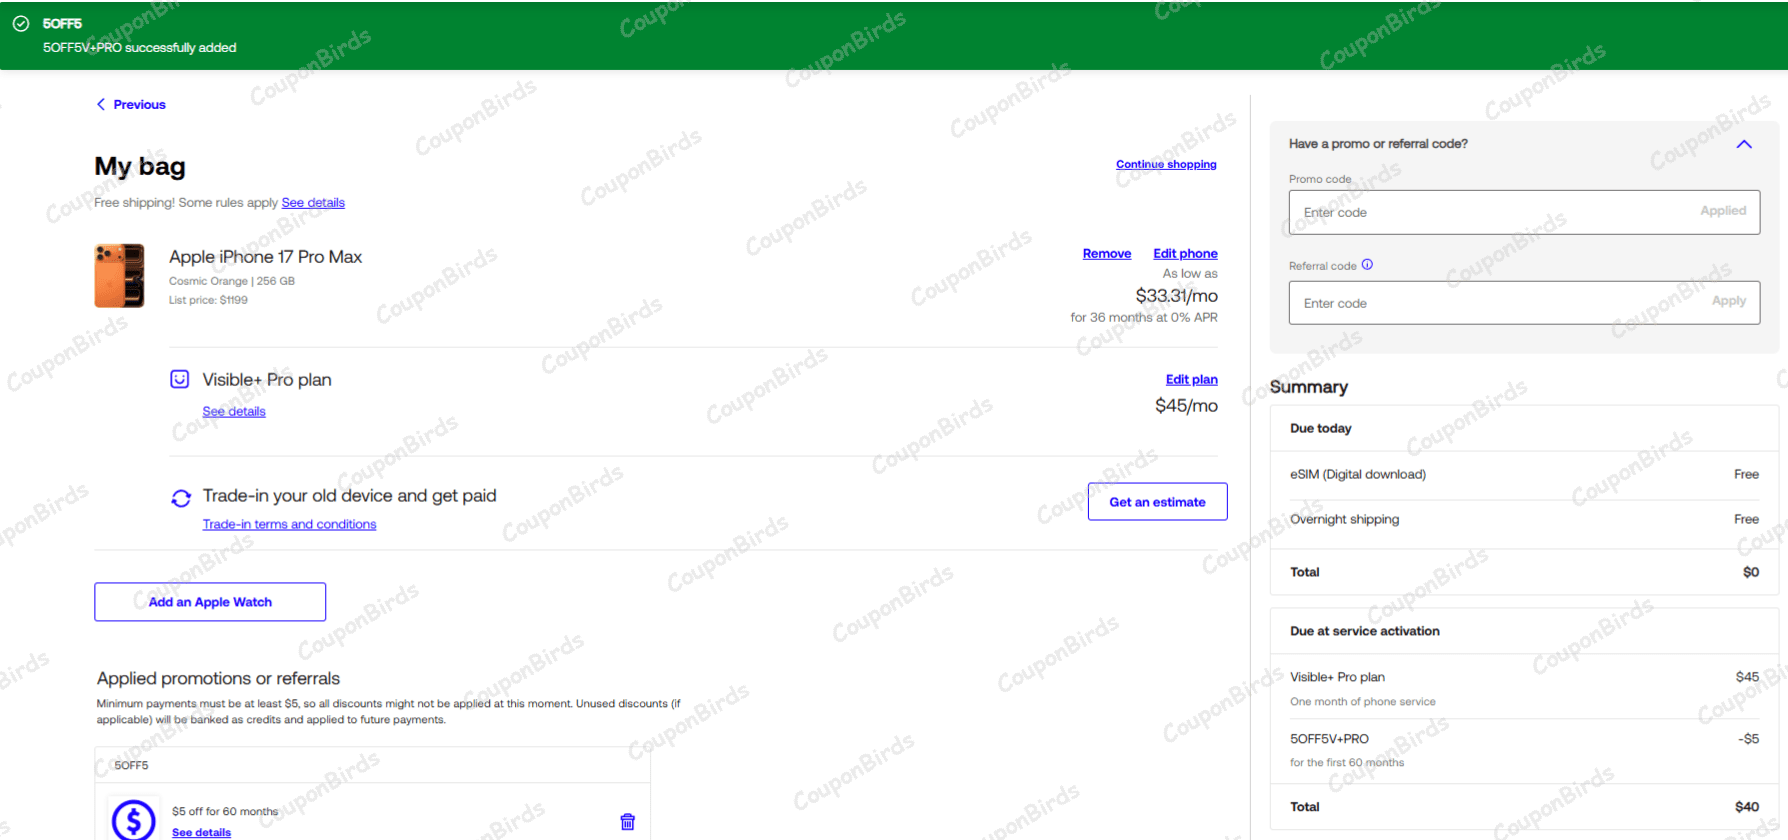Click the Apple iPhone 17 Pro Max title
The width and height of the screenshot is (1788, 840).
click(265, 257)
